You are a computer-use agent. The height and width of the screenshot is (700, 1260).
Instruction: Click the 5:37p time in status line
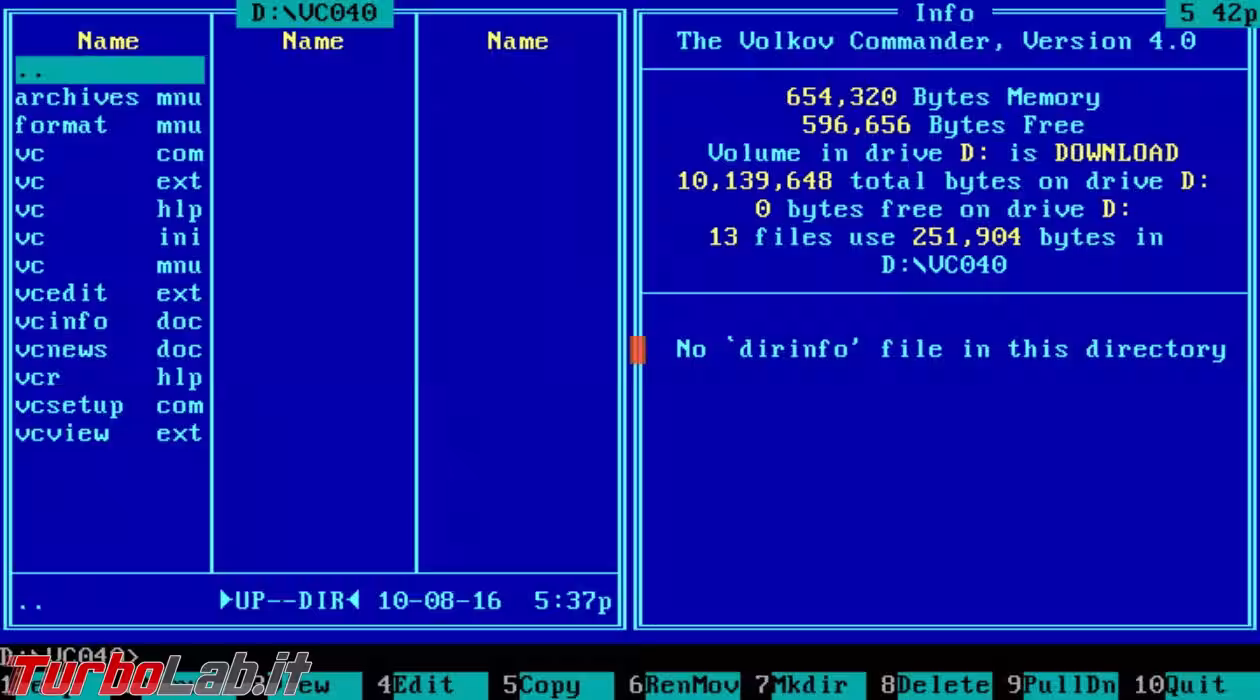(x=573, y=601)
